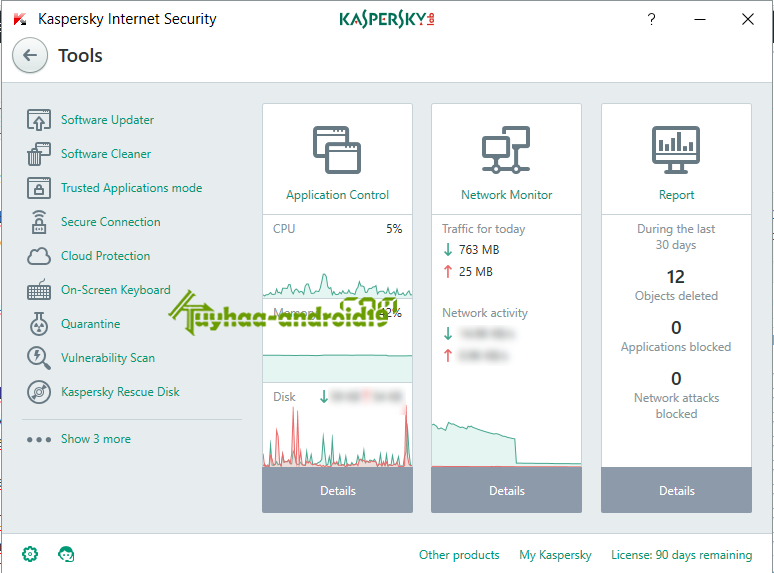Click the Trusted Applications mode lock icon

click(x=39, y=188)
